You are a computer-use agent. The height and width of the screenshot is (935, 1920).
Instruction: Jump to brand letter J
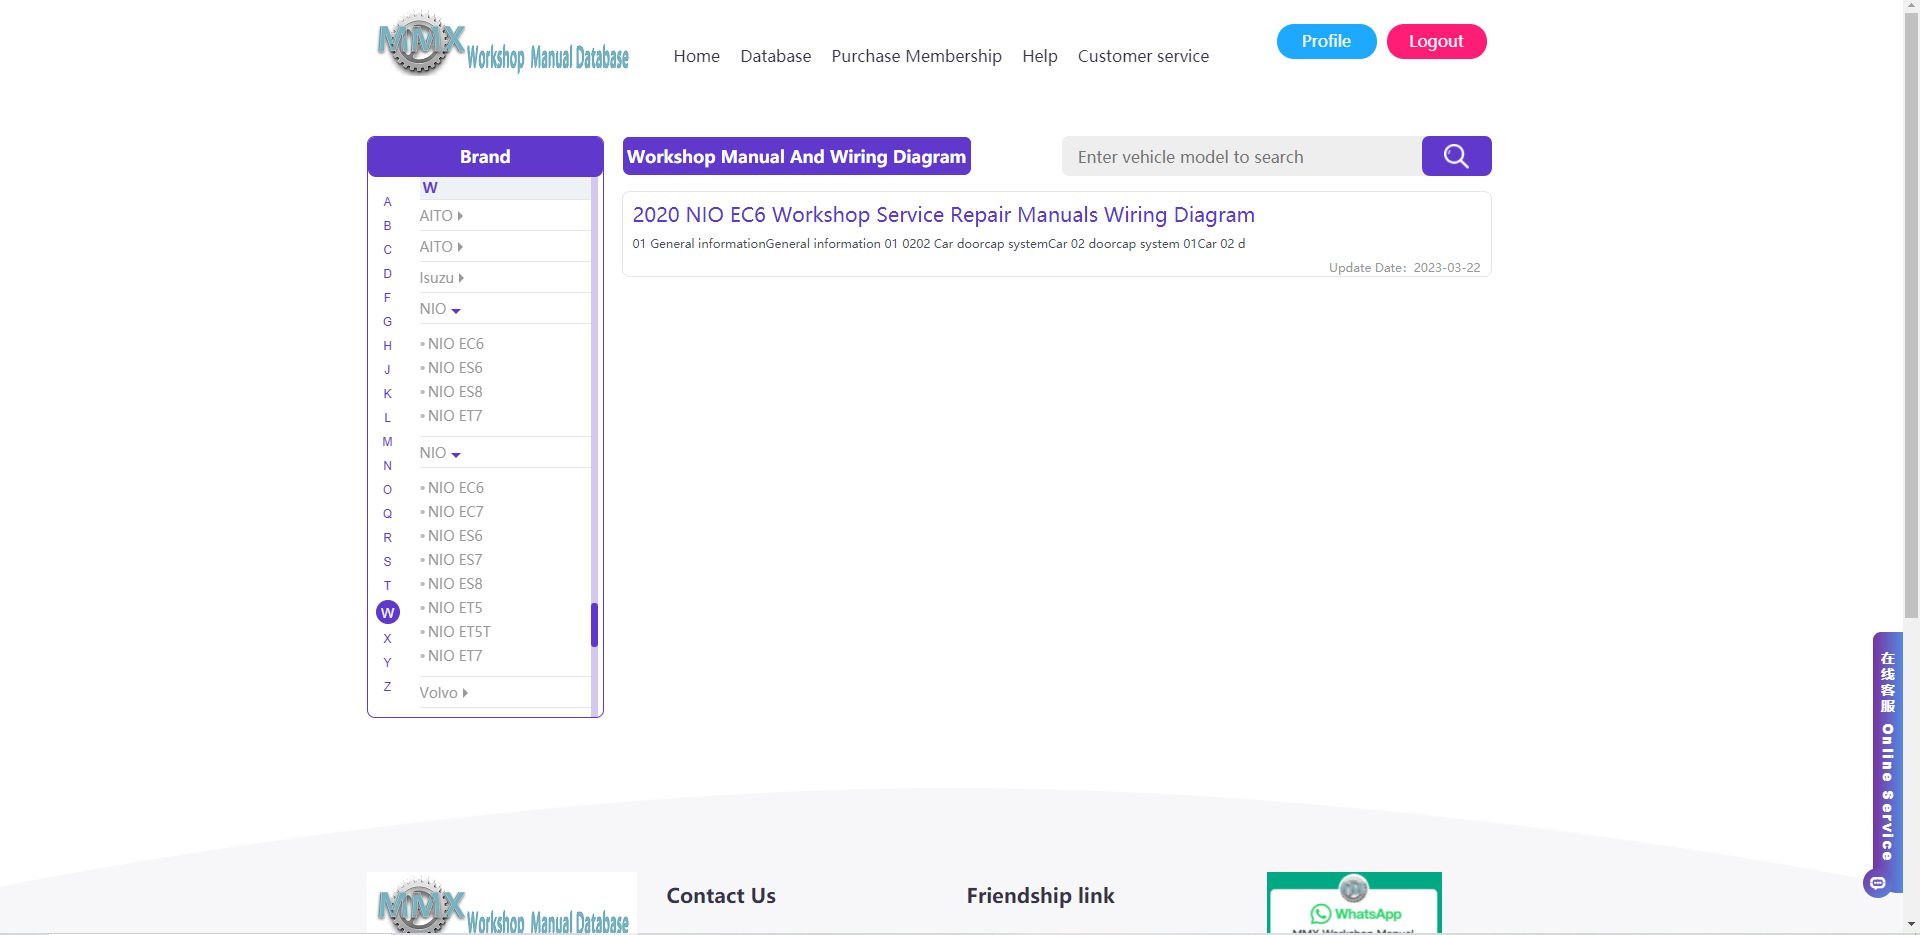[388, 370]
